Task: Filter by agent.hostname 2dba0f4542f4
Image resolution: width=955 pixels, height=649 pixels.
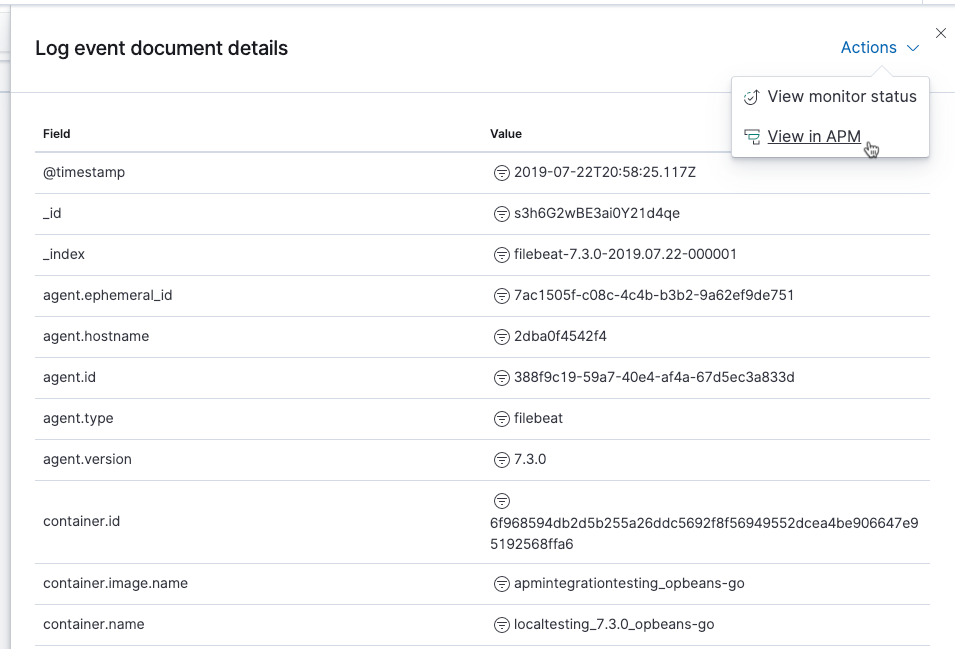Action: (501, 337)
